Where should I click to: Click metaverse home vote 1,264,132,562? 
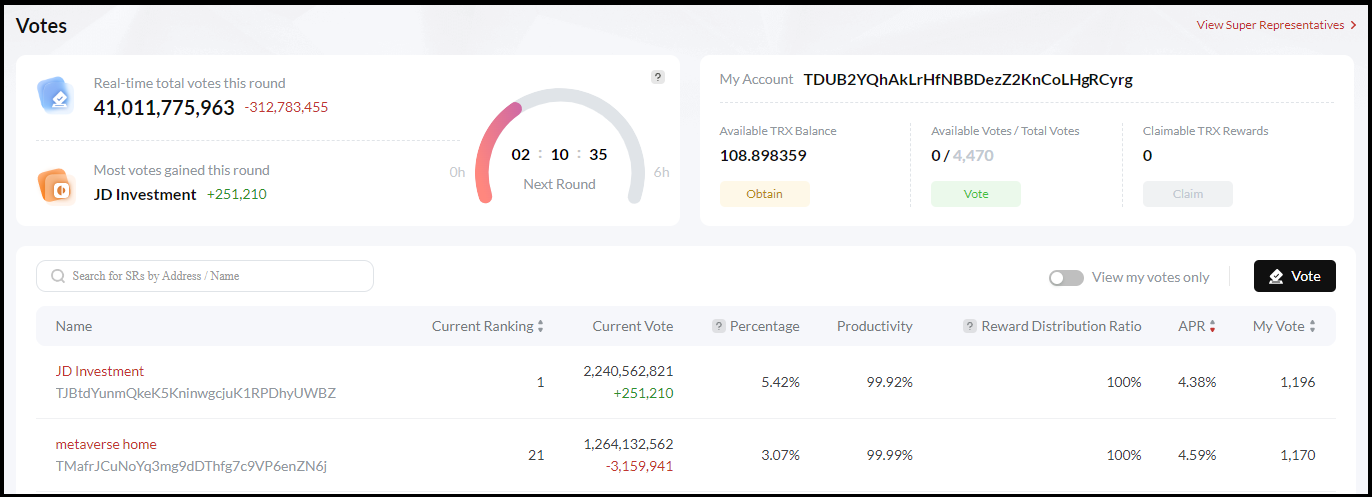click(628, 444)
